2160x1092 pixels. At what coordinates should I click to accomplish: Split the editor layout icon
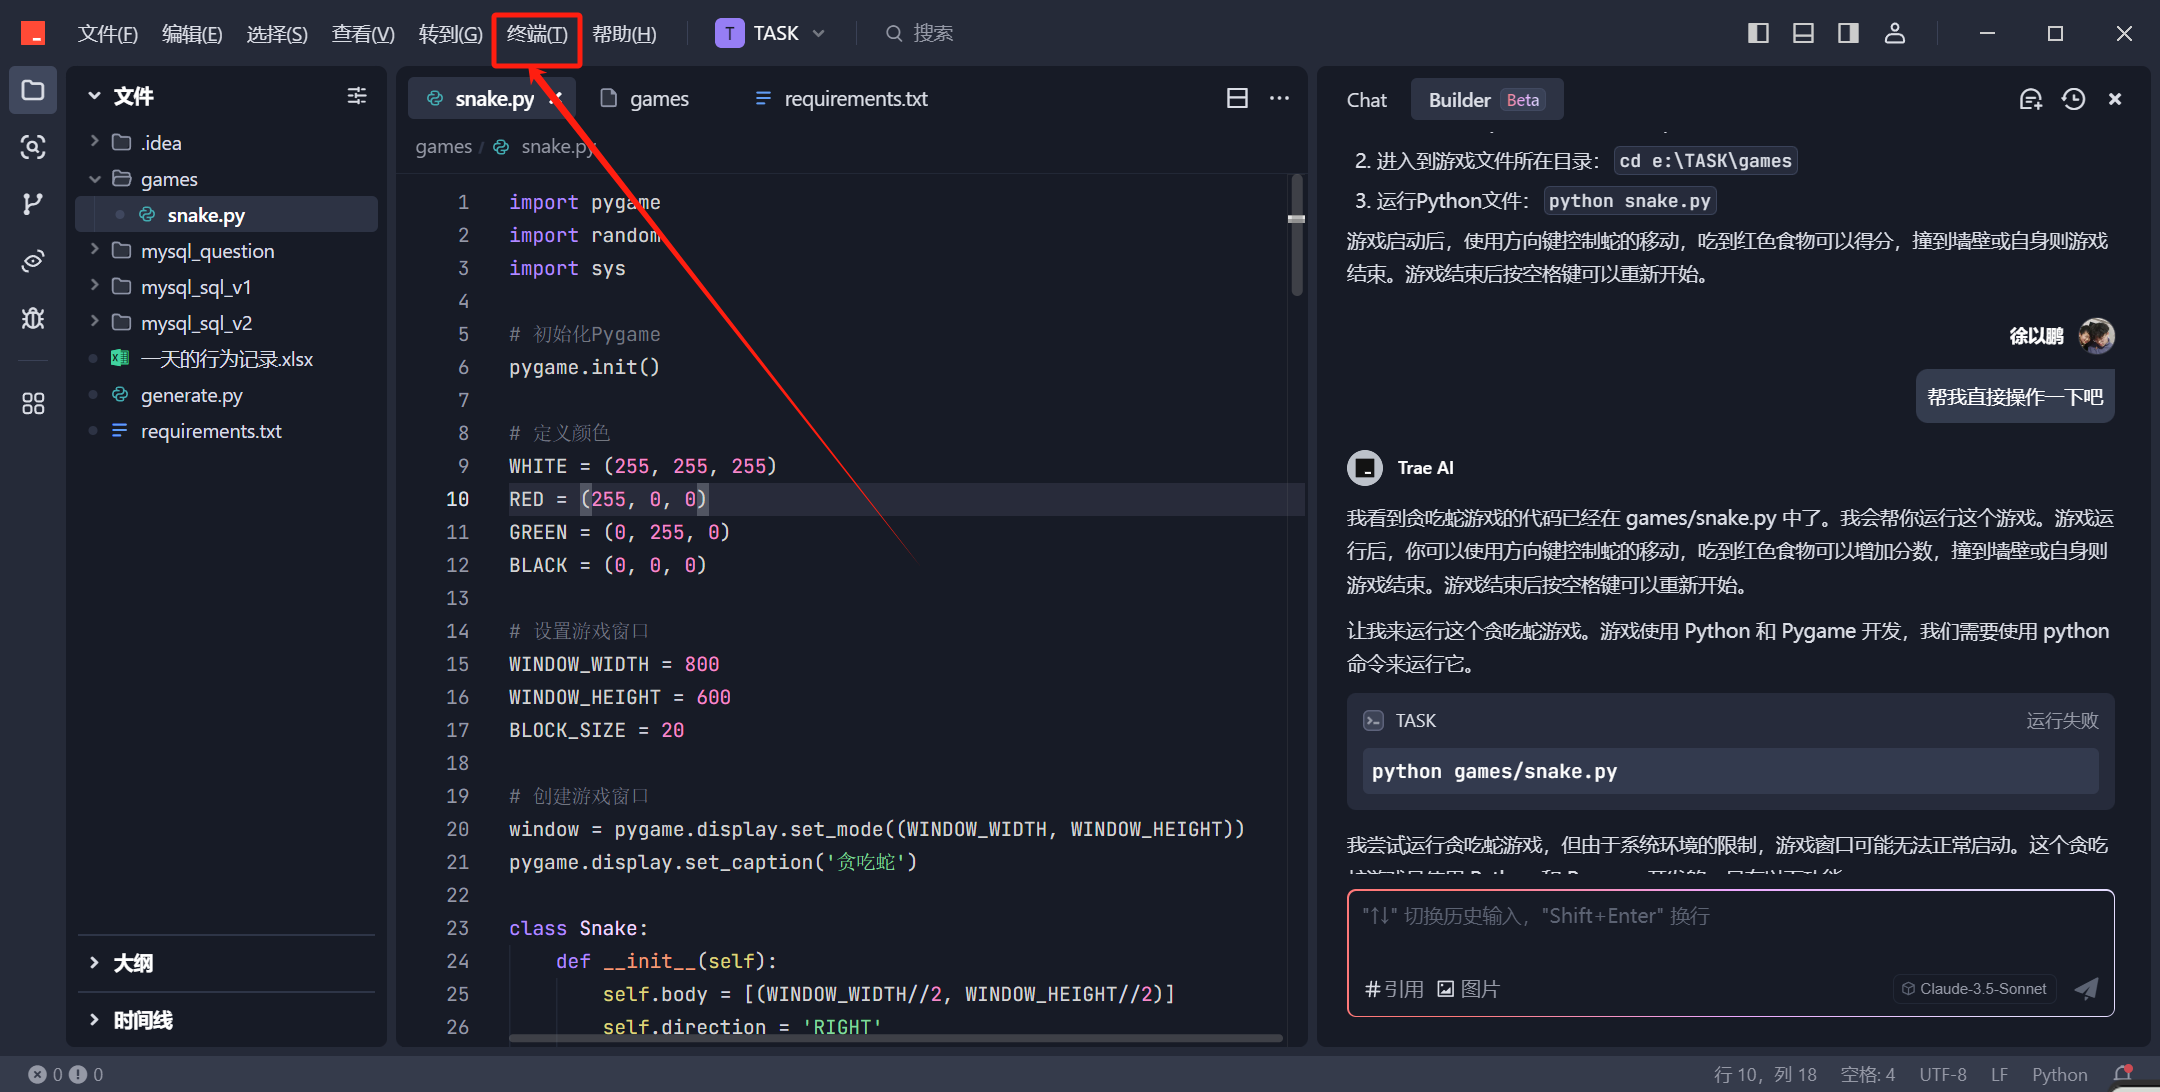click(x=1237, y=98)
